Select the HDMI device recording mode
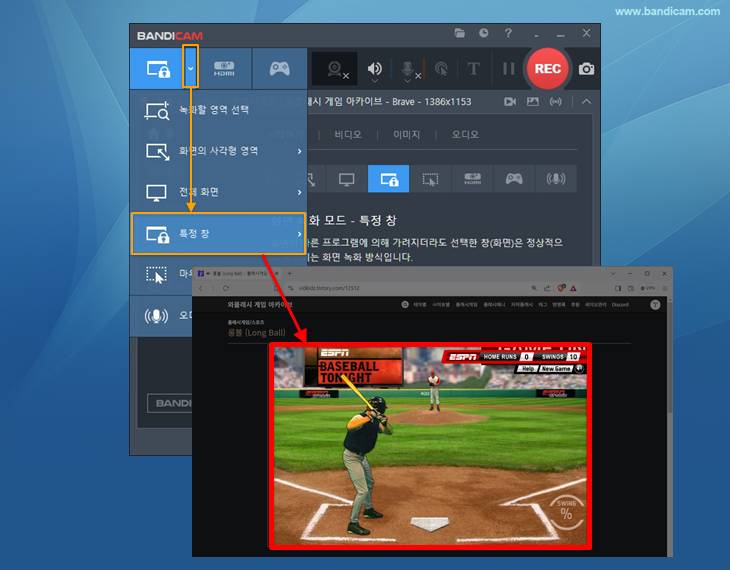The height and width of the screenshot is (570, 730). click(225, 69)
